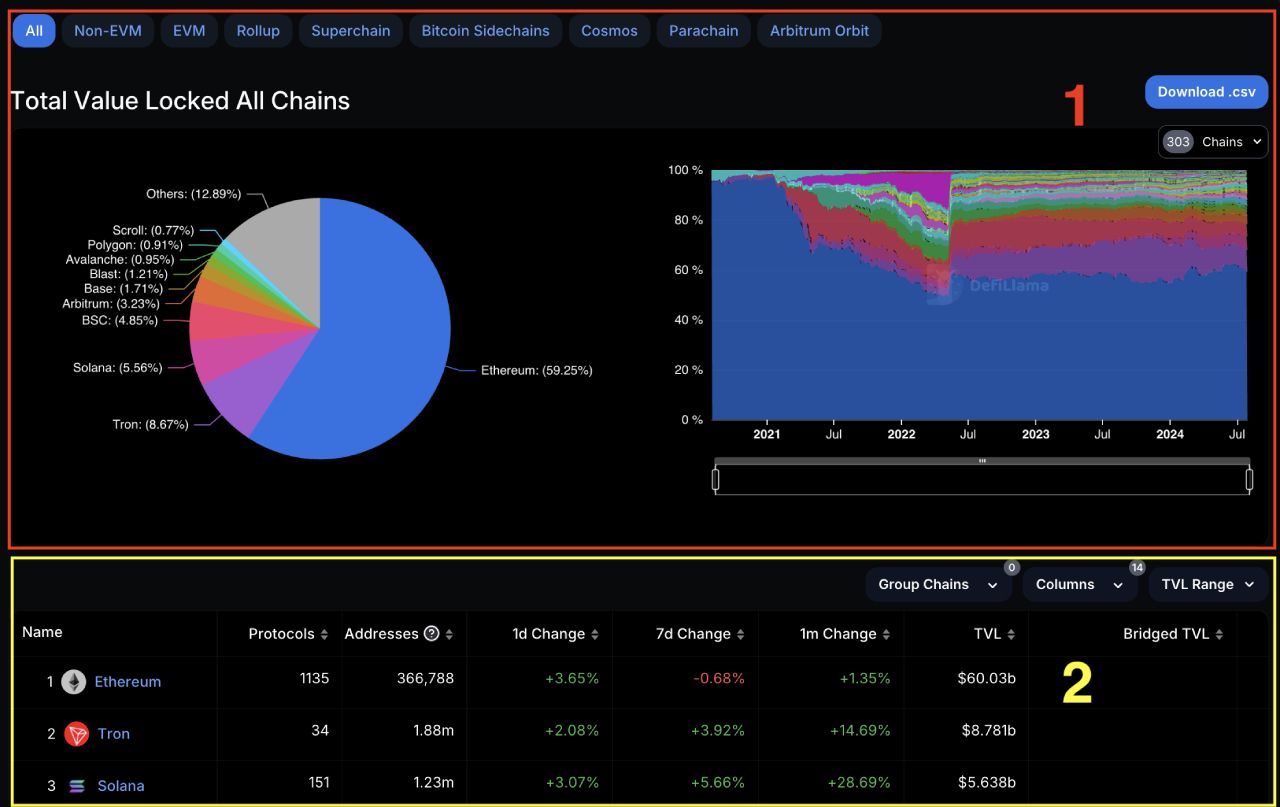Viewport: 1280px width, 807px height.
Task: Sort by Addresses column arrows
Action: (449, 634)
